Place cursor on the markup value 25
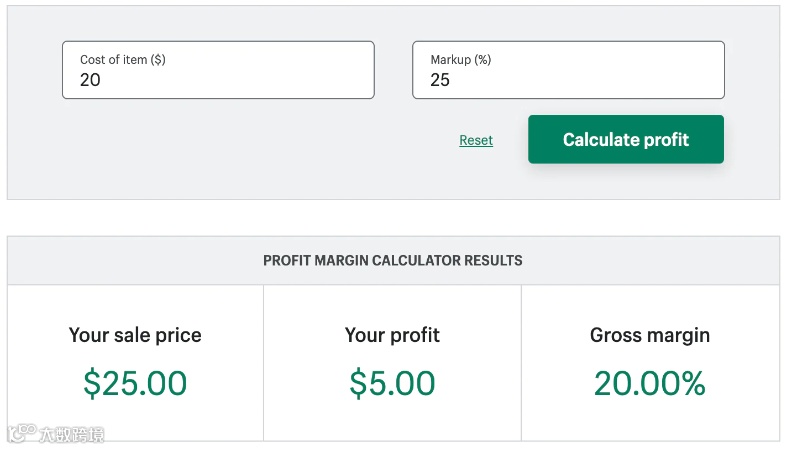Screen dimensions: 790x450 (x=441, y=80)
